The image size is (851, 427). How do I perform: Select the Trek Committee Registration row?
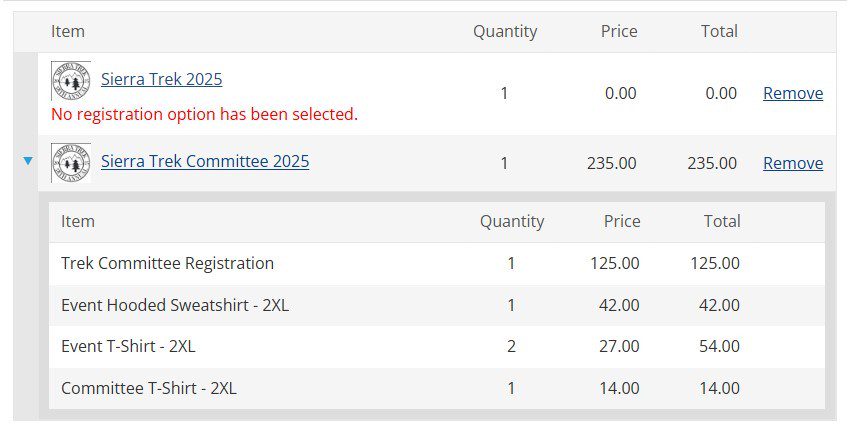pyautogui.click(x=437, y=264)
